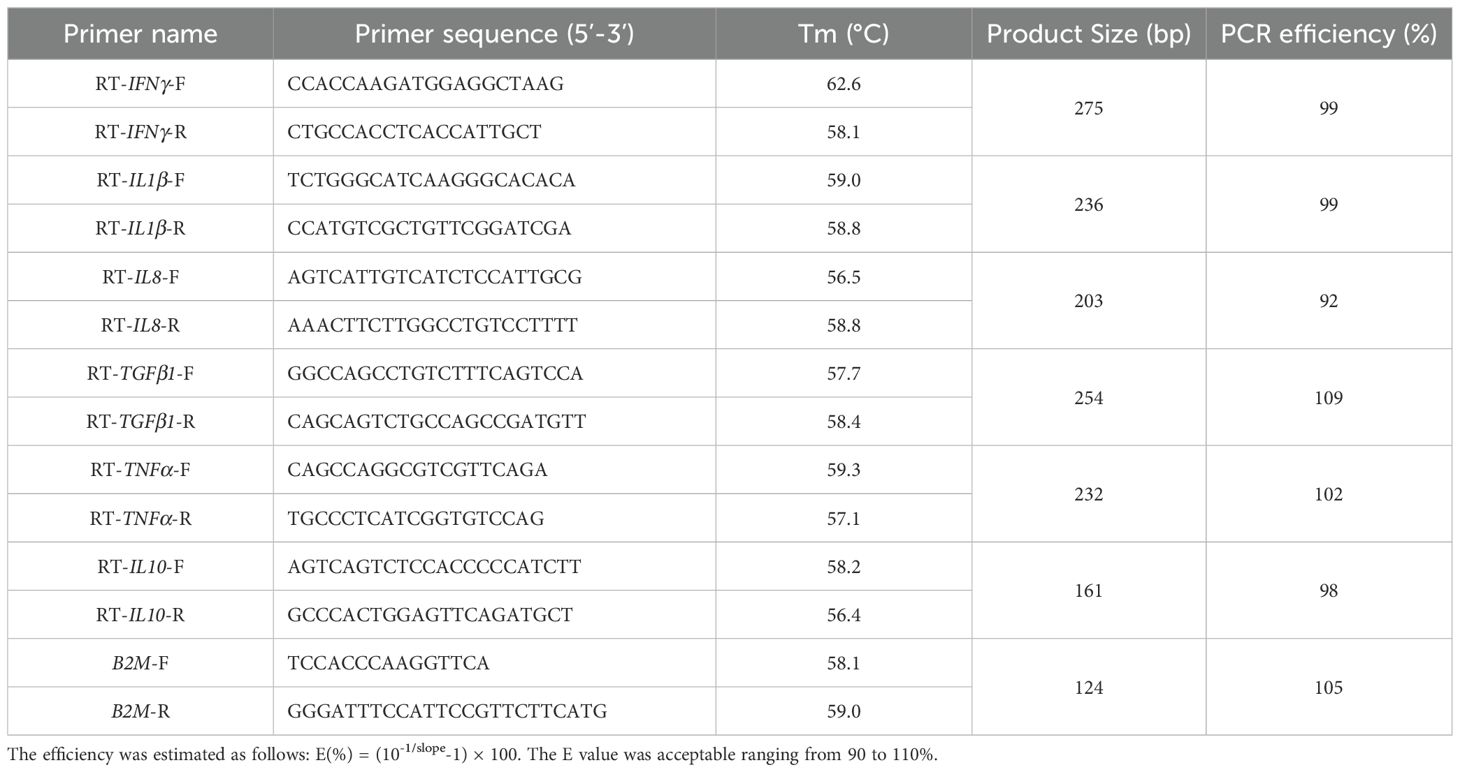Select the RT-IL8-R primer name
Screen dimensions: 1460x772
[x=140, y=325]
